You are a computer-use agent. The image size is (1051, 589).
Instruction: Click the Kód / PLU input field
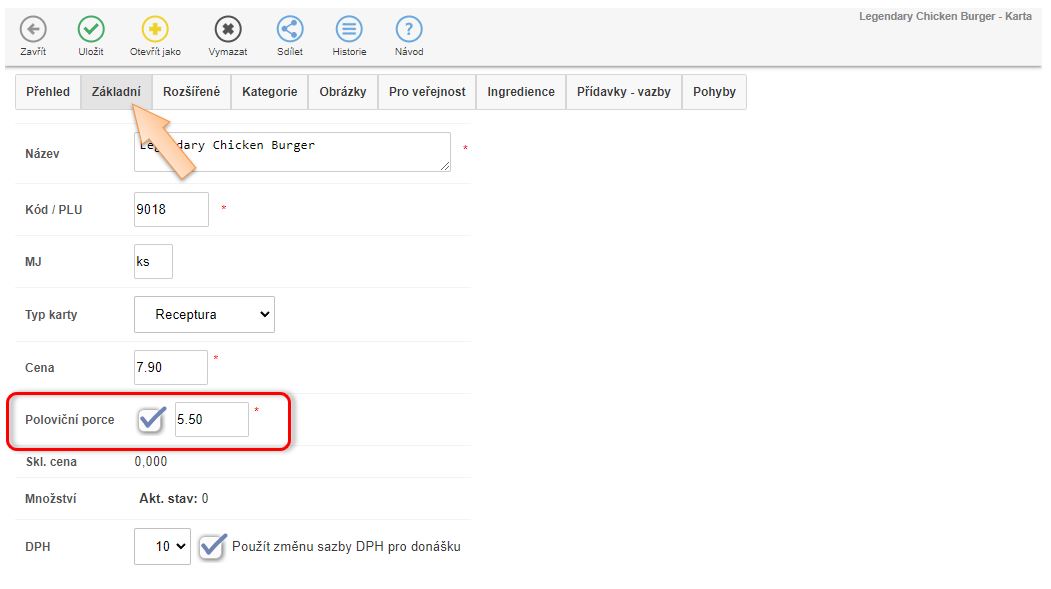pos(171,209)
